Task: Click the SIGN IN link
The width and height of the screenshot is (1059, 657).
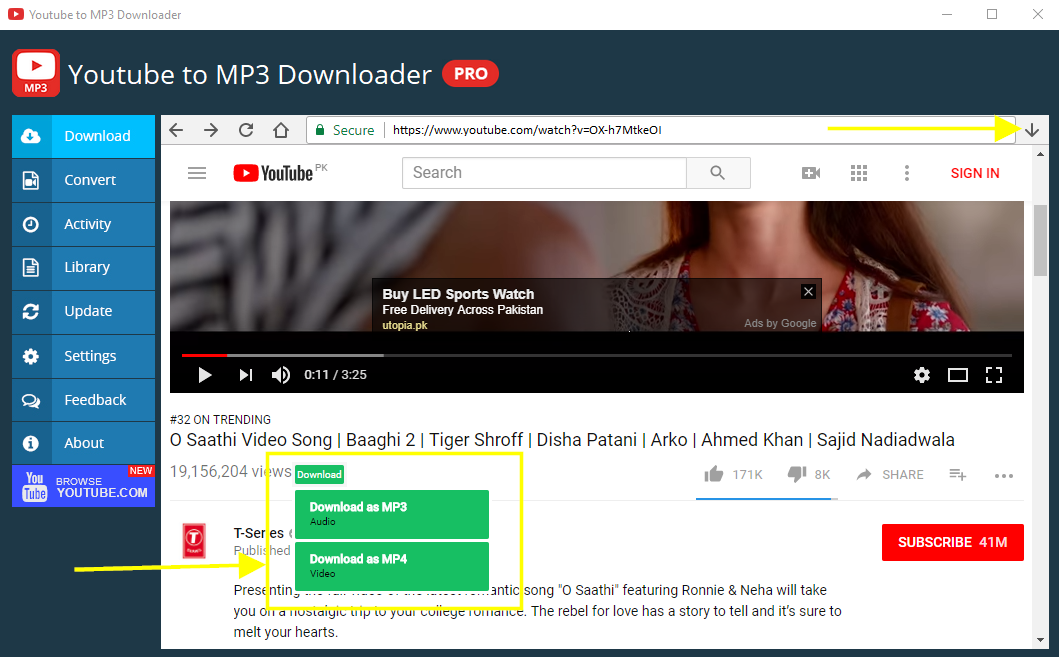Action: click(x=975, y=174)
